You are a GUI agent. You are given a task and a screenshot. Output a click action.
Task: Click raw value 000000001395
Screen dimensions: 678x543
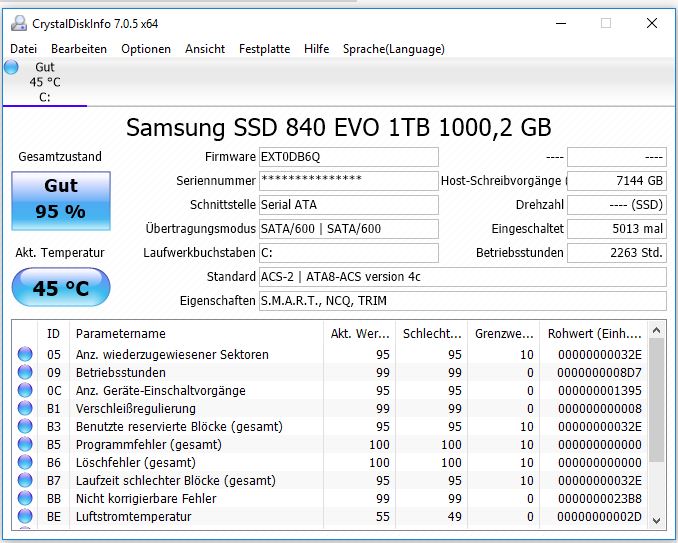pyautogui.click(x=600, y=390)
